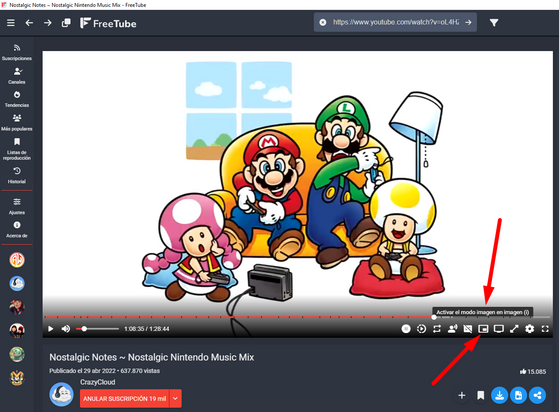Screen dimensions: 559x412
Task: Open fifth subscribed channel avatar in sidebar
Action: [x=17, y=354]
